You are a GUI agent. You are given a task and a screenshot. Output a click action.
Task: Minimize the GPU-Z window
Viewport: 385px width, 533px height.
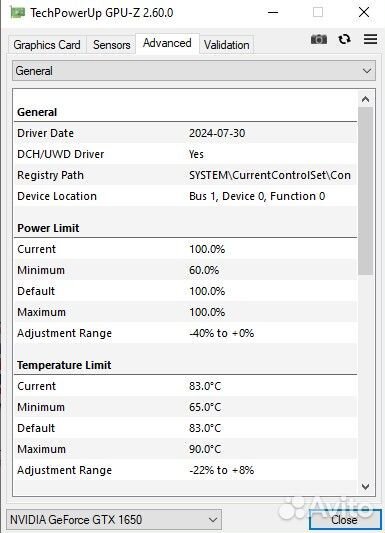click(x=273, y=13)
